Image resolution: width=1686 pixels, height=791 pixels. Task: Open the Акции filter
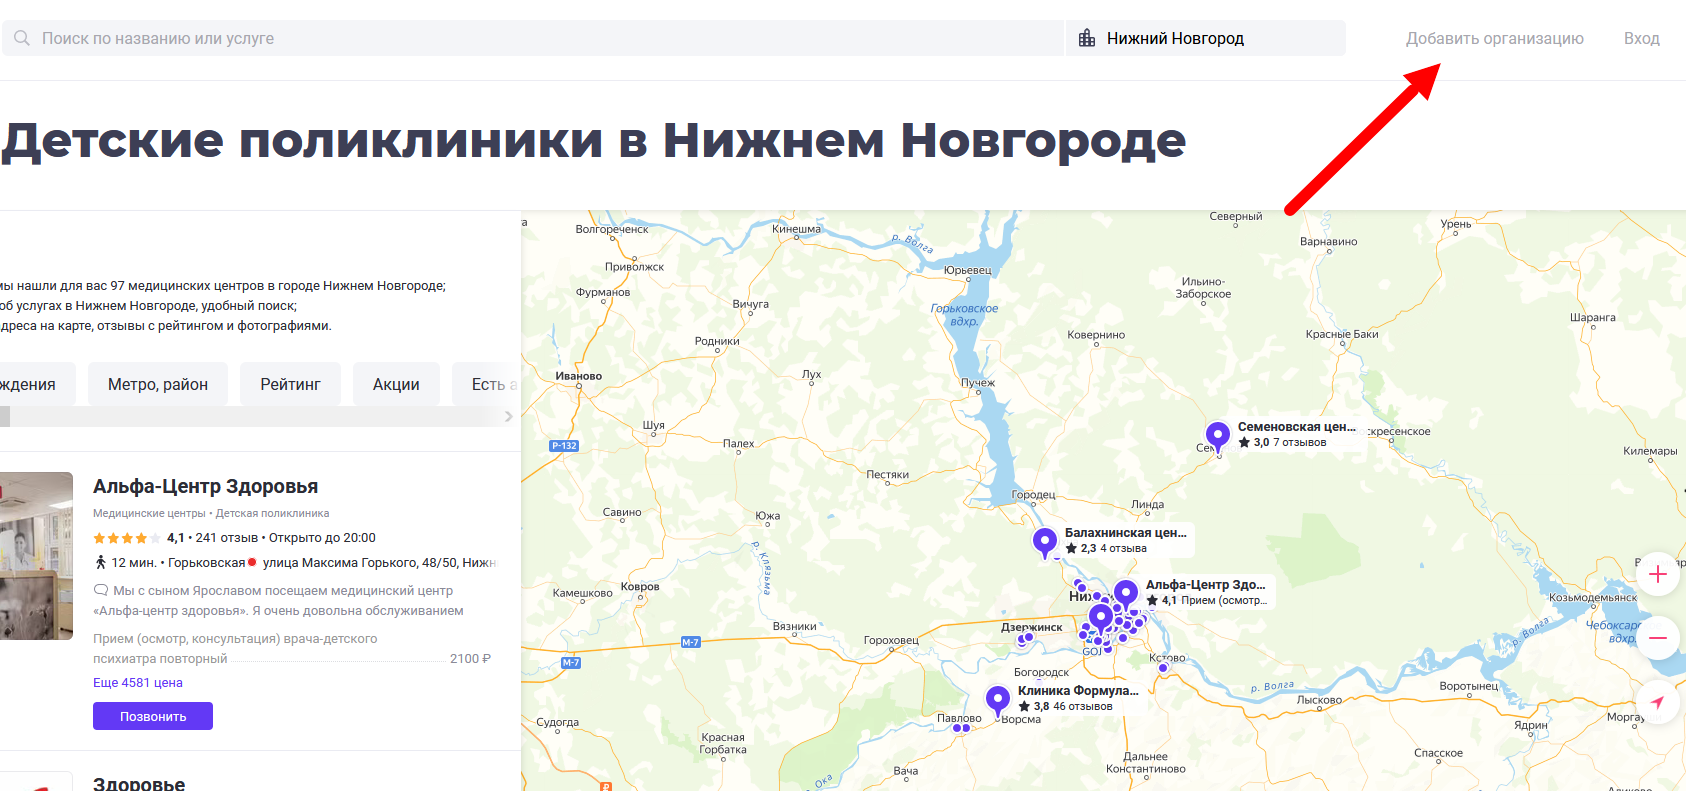[396, 385]
